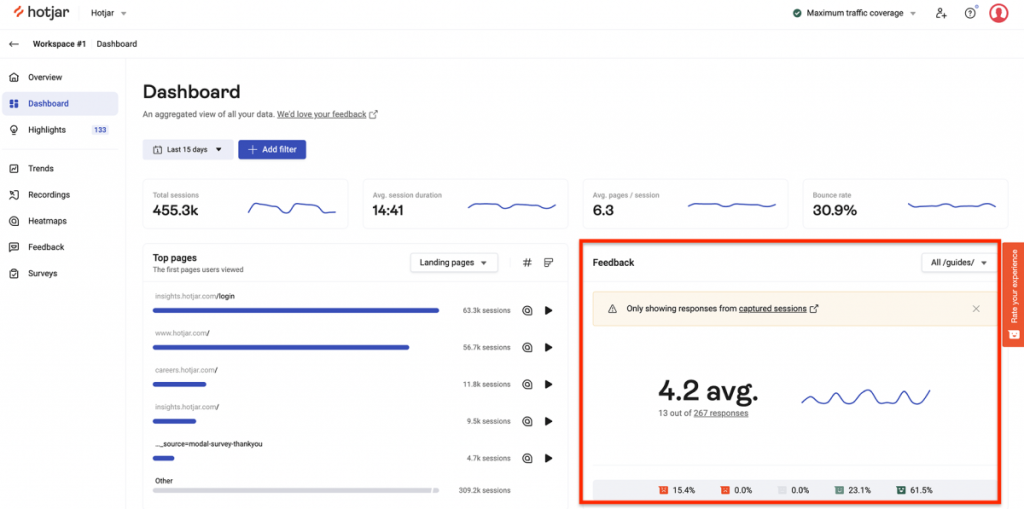Open Maximum traffic coverage dropdown
The height and width of the screenshot is (509, 1024).
[x=854, y=13]
